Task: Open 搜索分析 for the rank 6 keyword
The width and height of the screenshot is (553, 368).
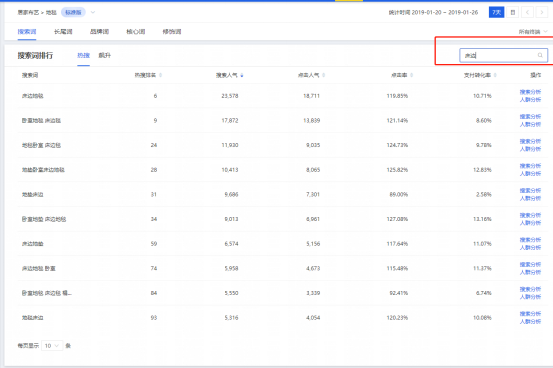Action: (x=530, y=92)
